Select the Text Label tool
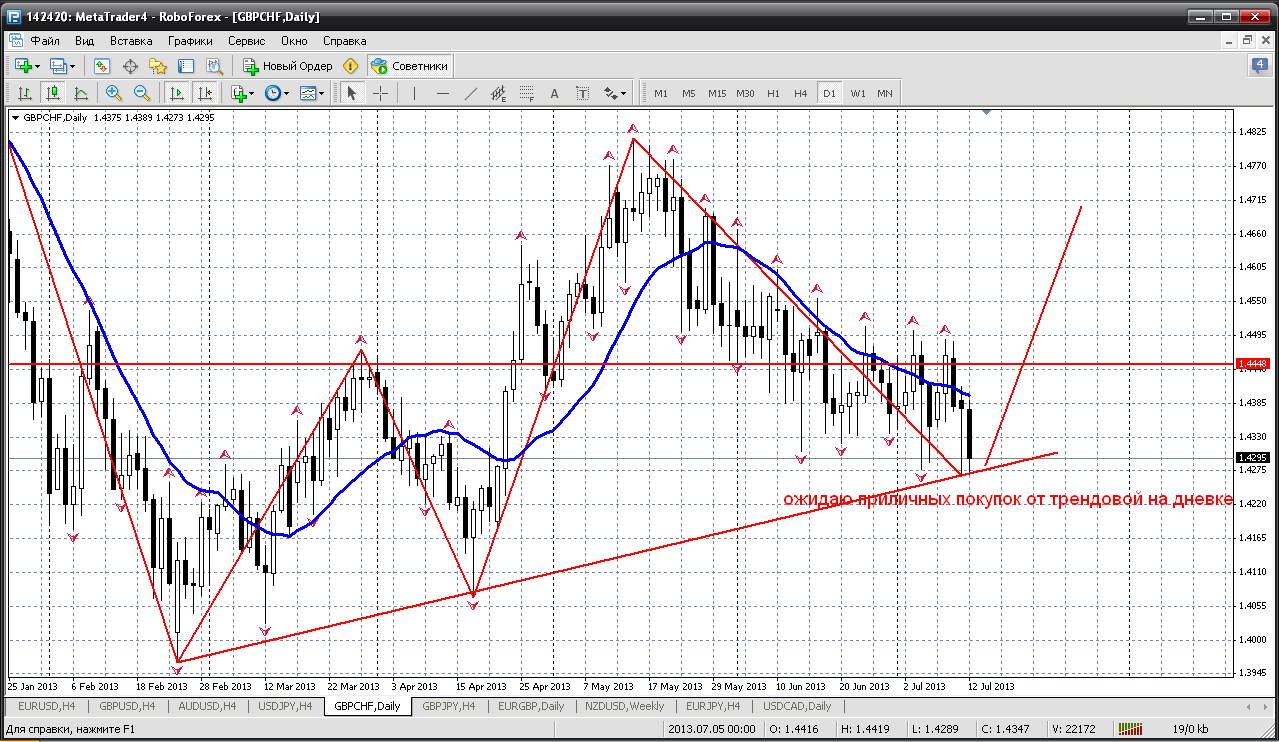 [583, 93]
